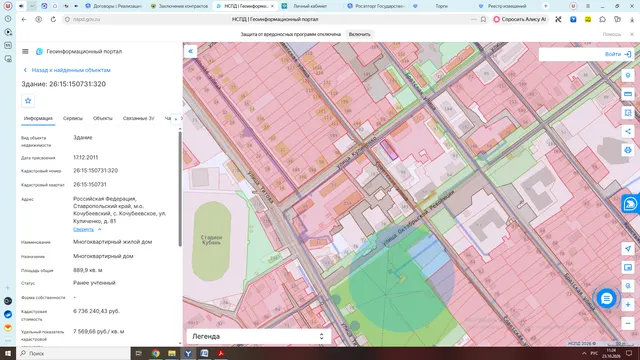This screenshot has width=640, height=360.
Task: Click cadastral quarter 26:15:150731 value
Action: pos(90,184)
